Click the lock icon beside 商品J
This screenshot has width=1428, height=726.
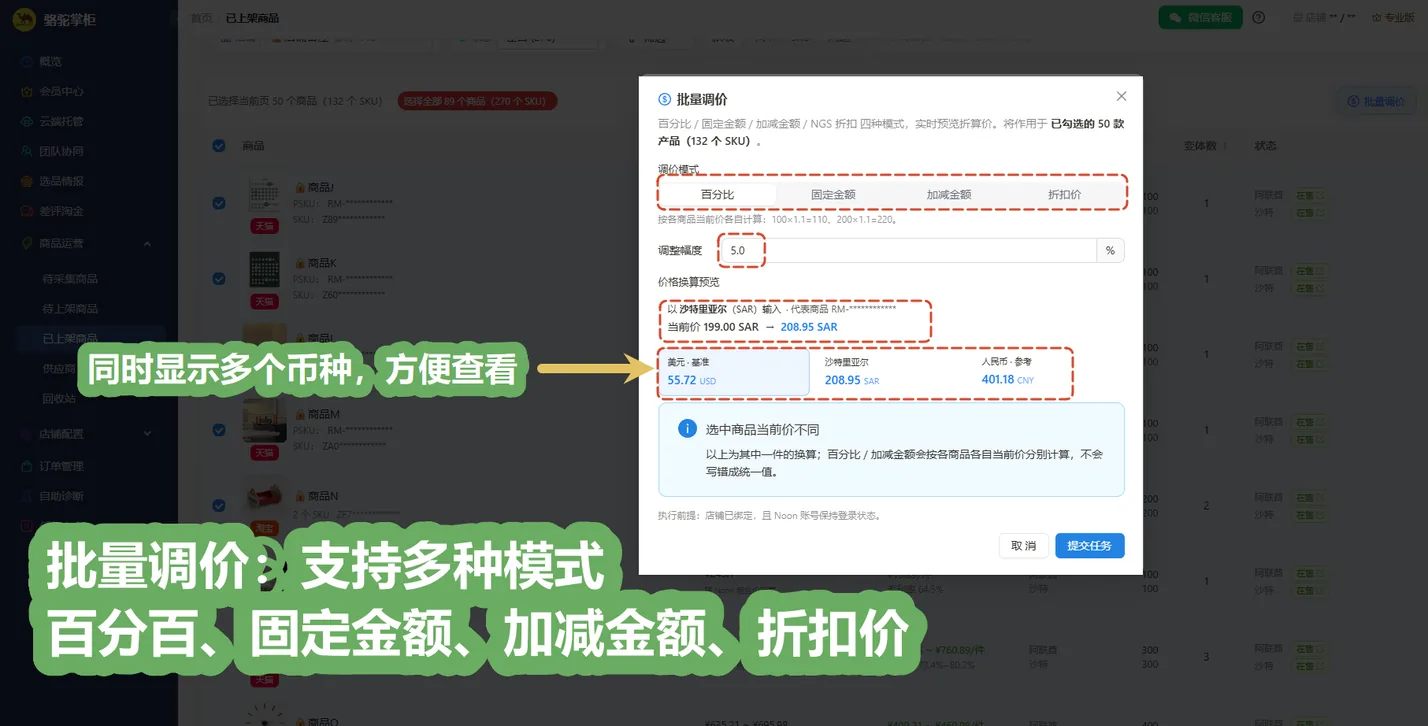(299, 187)
